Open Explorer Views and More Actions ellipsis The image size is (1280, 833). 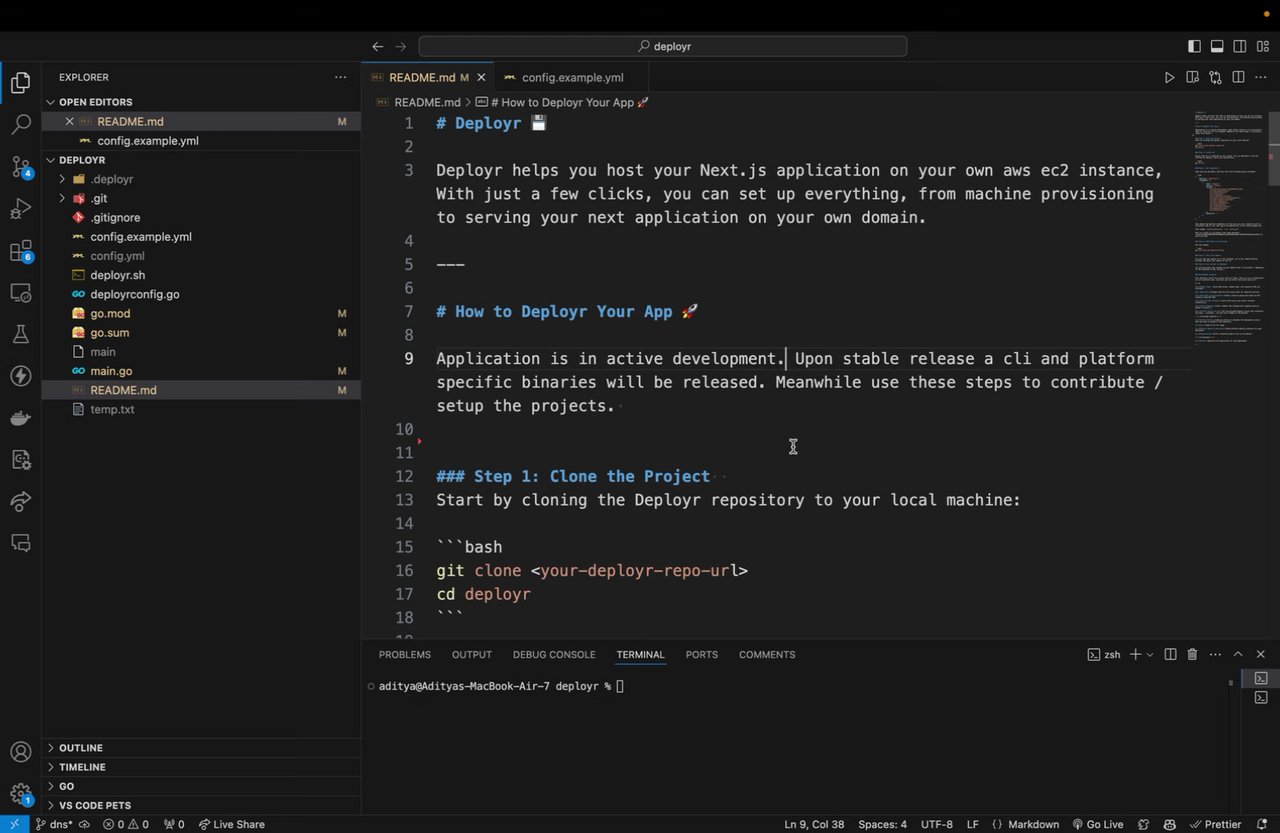pos(341,77)
